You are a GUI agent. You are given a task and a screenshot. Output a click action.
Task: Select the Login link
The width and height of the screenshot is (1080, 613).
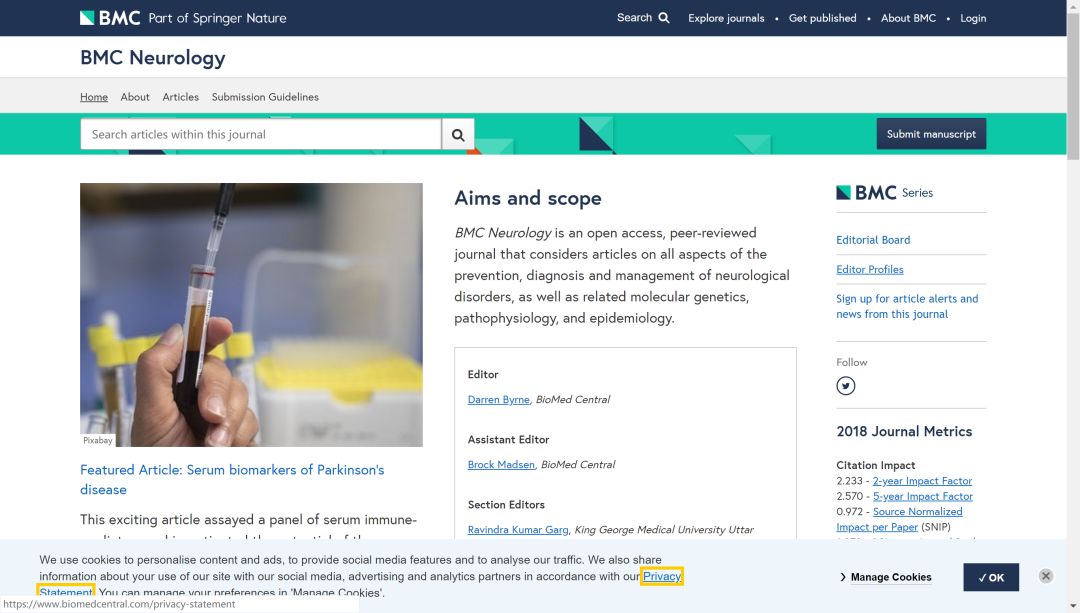pyautogui.click(x=973, y=18)
